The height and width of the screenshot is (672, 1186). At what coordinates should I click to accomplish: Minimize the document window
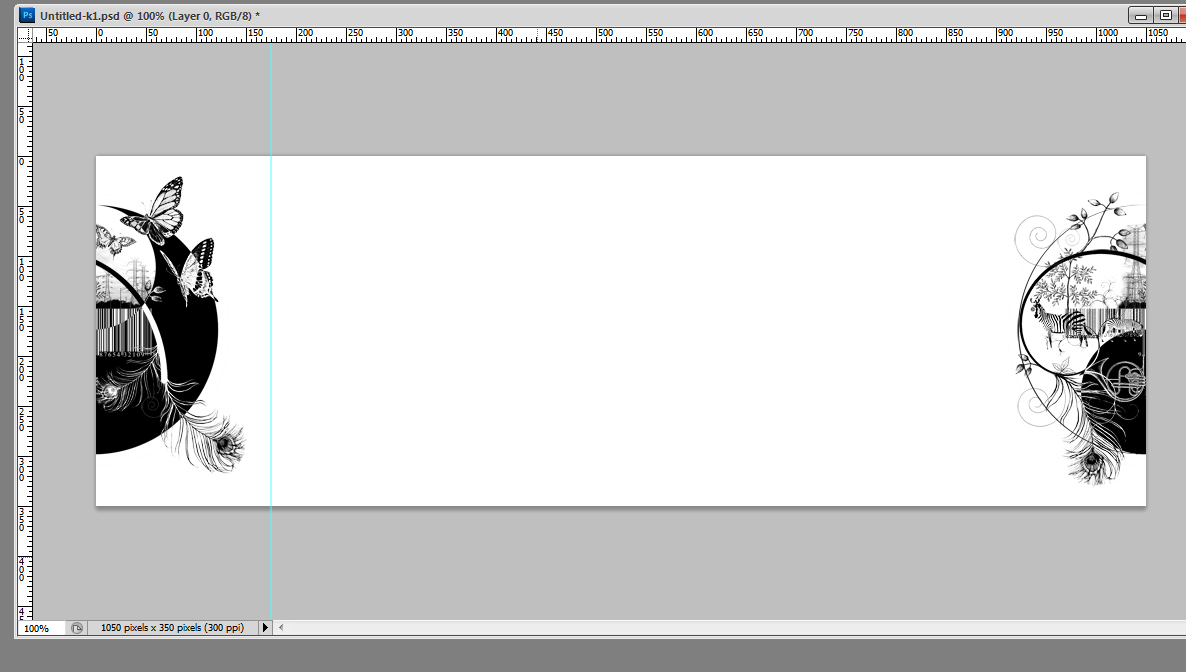1140,16
